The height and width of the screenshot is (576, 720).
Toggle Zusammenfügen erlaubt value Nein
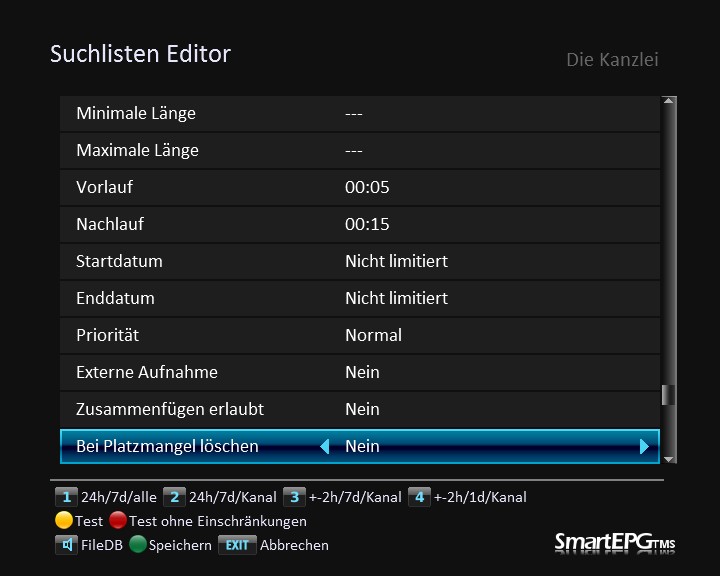[362, 409]
